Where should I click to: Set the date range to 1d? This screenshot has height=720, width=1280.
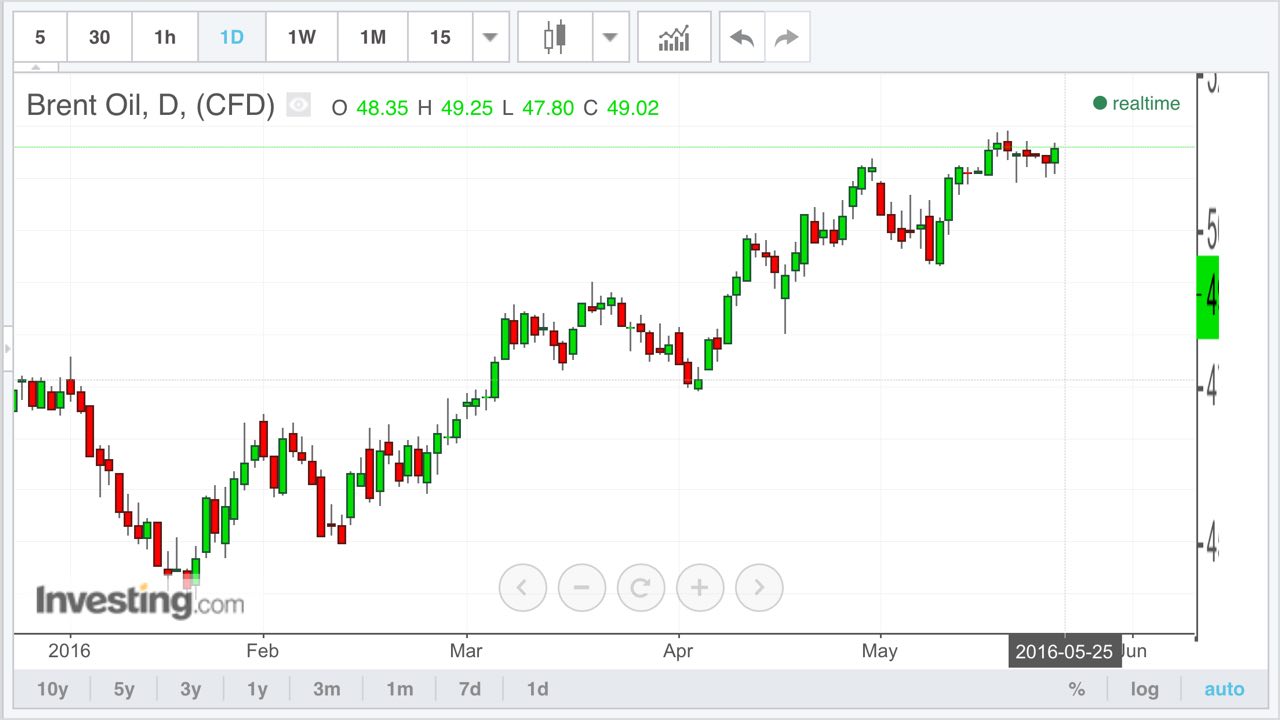click(537, 689)
